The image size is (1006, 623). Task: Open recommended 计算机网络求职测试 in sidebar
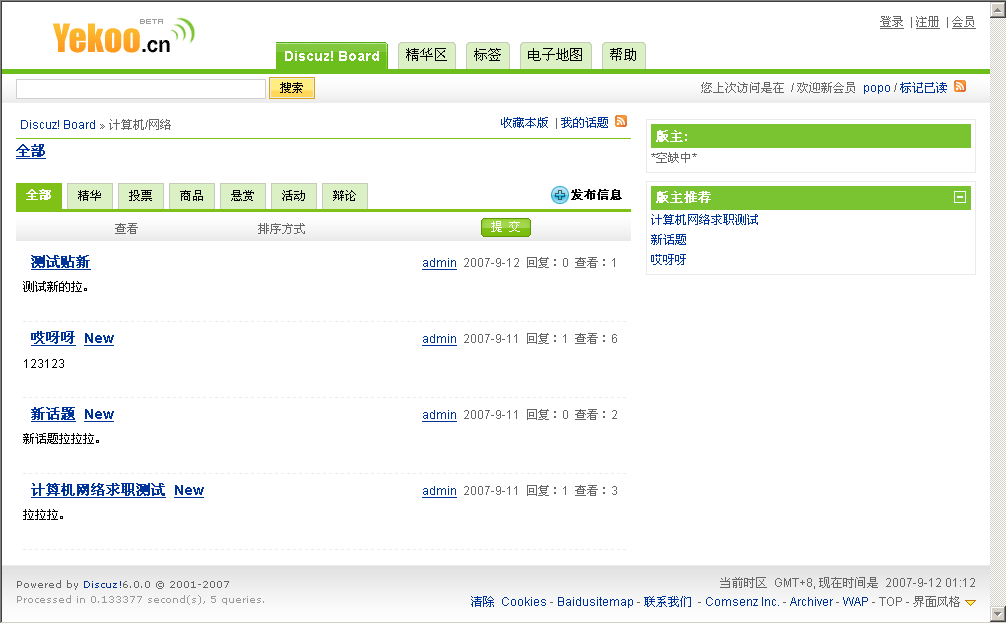[704, 219]
